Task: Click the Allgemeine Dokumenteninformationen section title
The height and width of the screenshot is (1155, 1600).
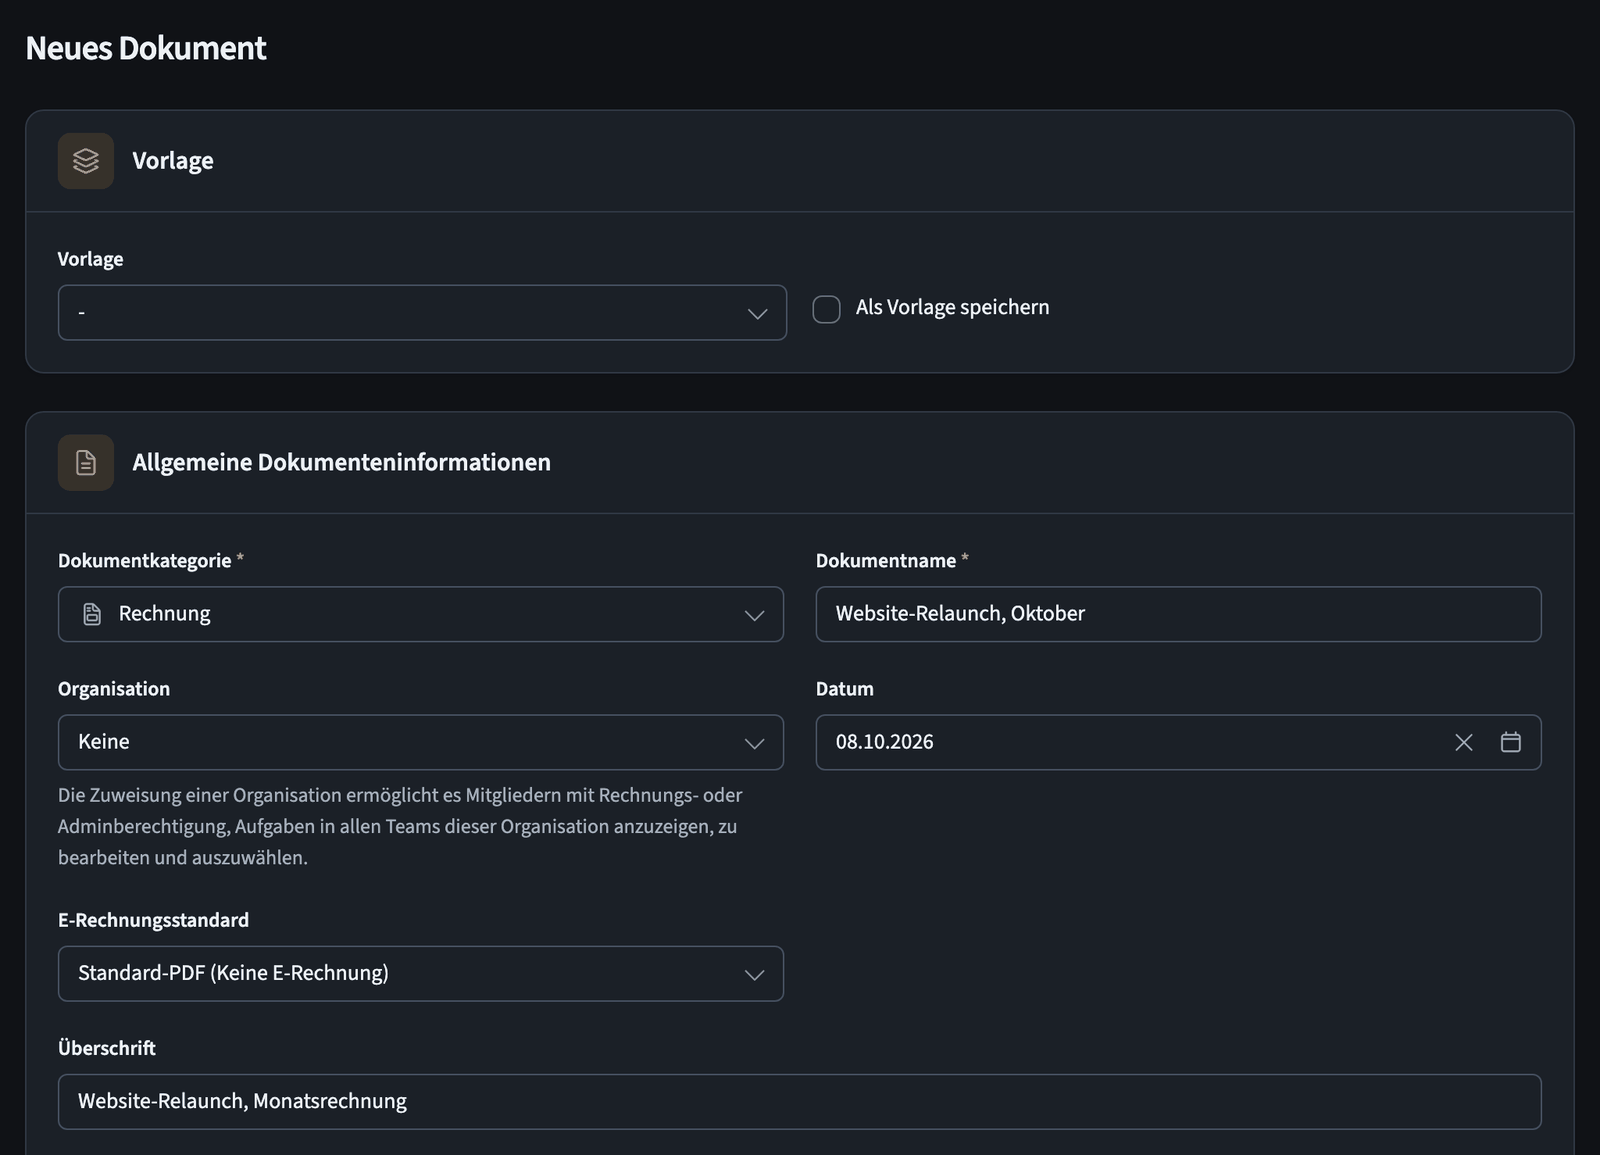Action: click(x=342, y=462)
